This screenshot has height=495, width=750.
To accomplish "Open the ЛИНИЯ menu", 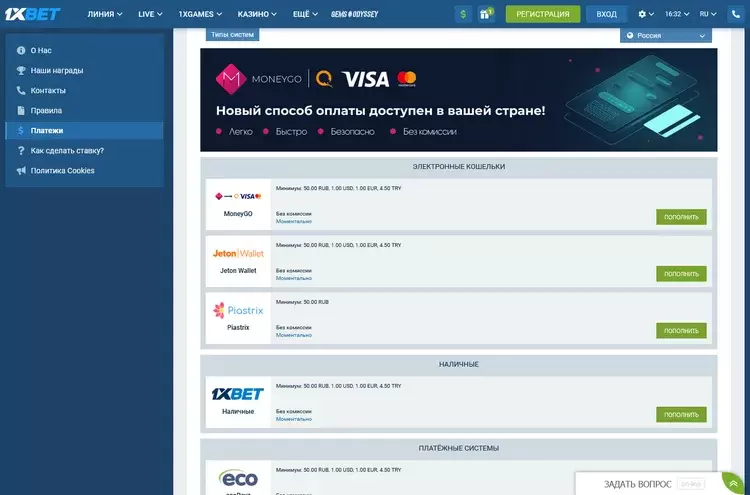I will 105,14.
